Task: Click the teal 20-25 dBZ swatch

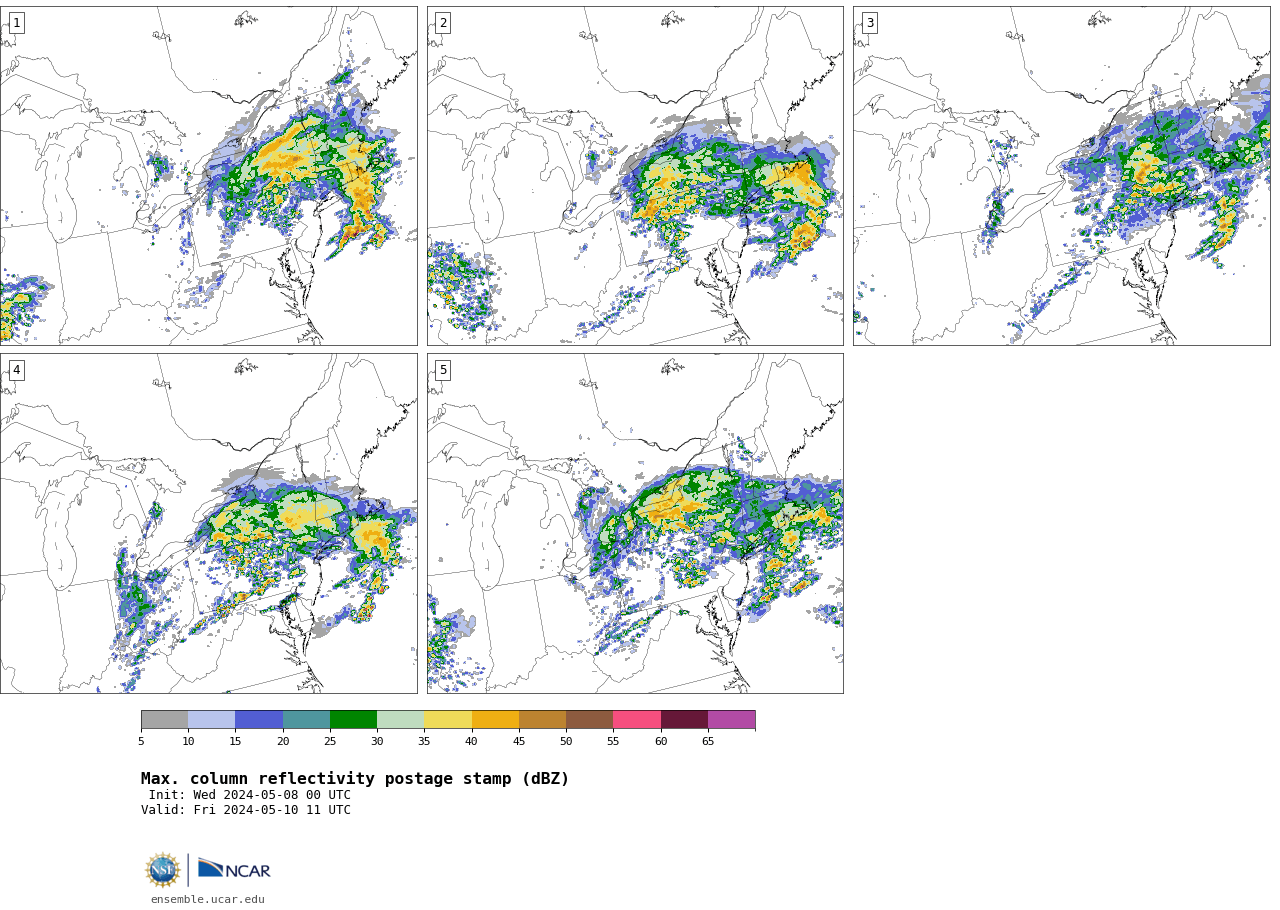Action: point(306,720)
